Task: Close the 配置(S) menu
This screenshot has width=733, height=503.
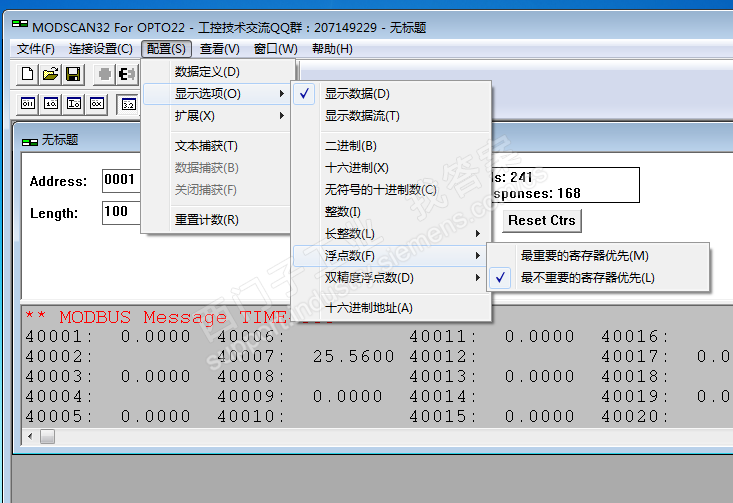Action: [166, 49]
